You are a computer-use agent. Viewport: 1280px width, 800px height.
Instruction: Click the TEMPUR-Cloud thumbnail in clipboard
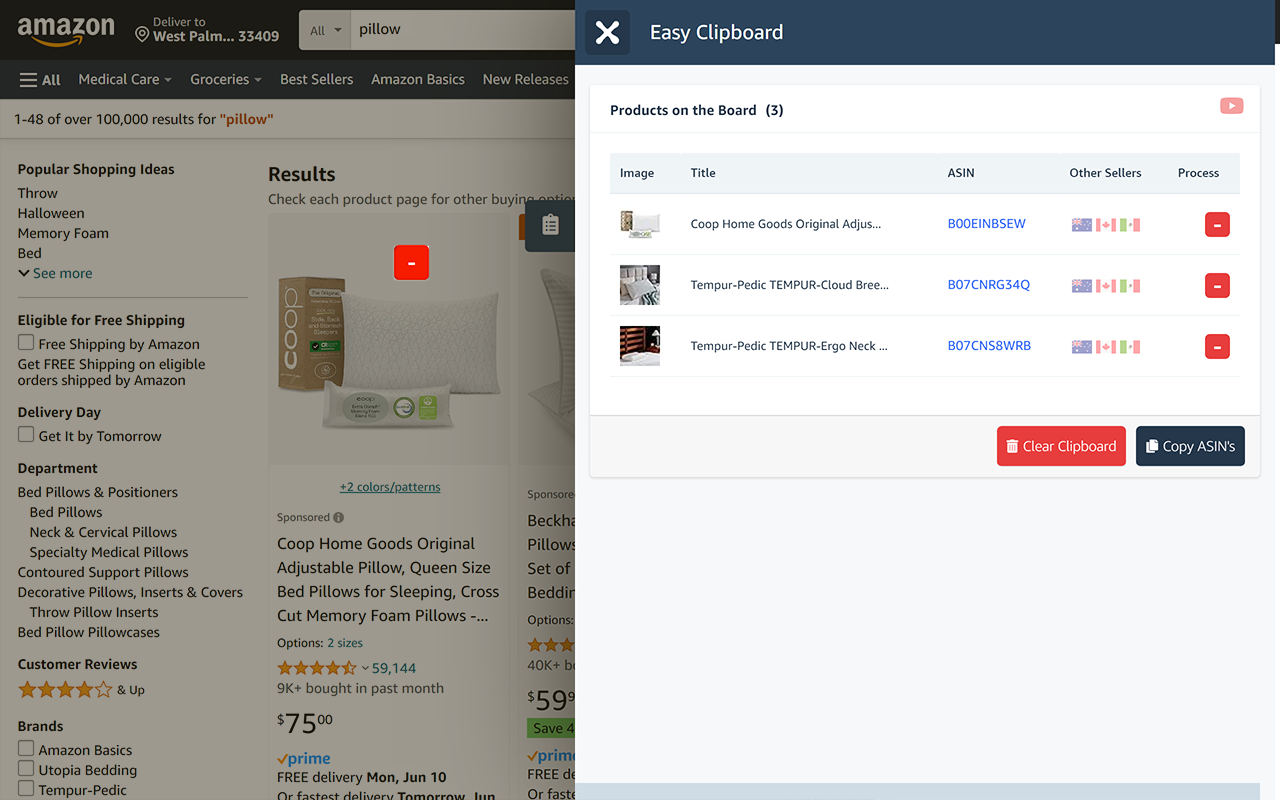pyautogui.click(x=640, y=285)
